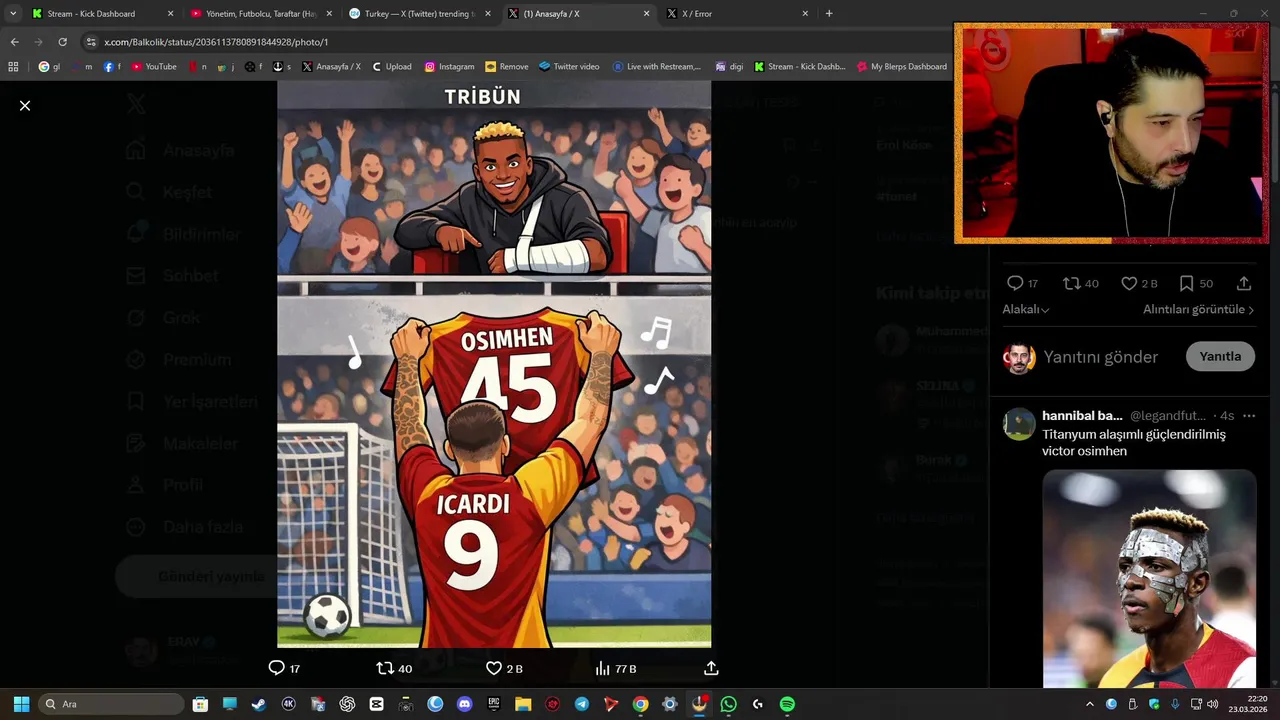This screenshot has width=1280, height=720.
Task: Open Chrome from the taskbar
Action: [x=640, y=704]
